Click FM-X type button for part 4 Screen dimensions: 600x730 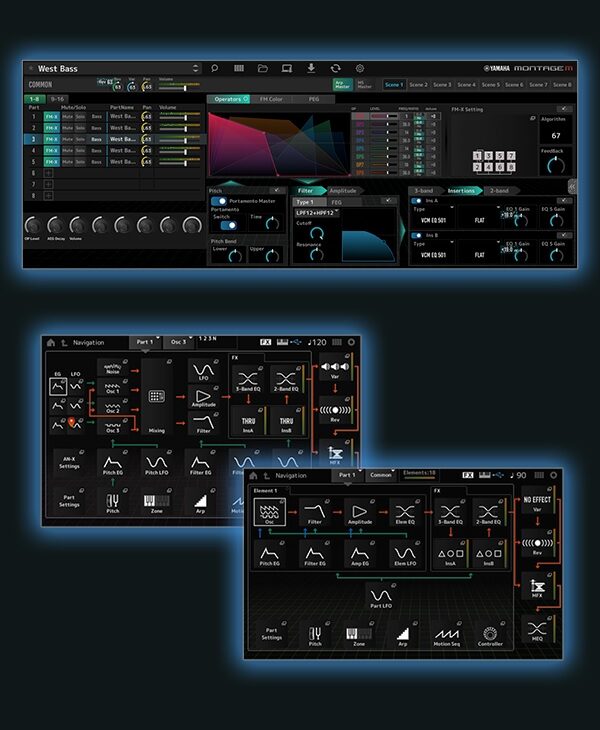(x=52, y=150)
